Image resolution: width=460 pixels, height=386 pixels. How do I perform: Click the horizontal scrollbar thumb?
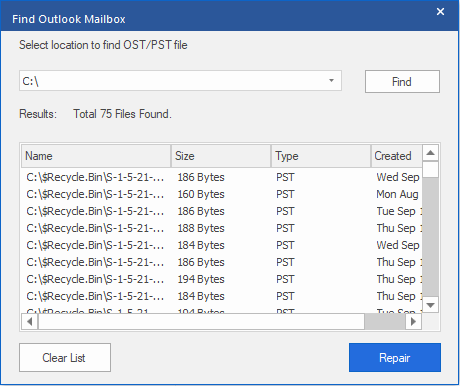click(x=201, y=322)
